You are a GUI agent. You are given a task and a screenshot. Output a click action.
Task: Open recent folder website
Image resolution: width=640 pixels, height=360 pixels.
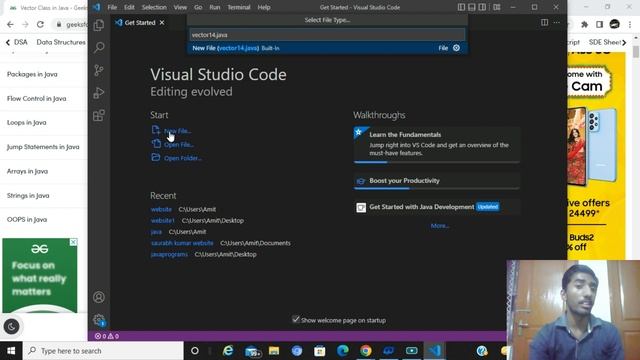[x=161, y=209]
